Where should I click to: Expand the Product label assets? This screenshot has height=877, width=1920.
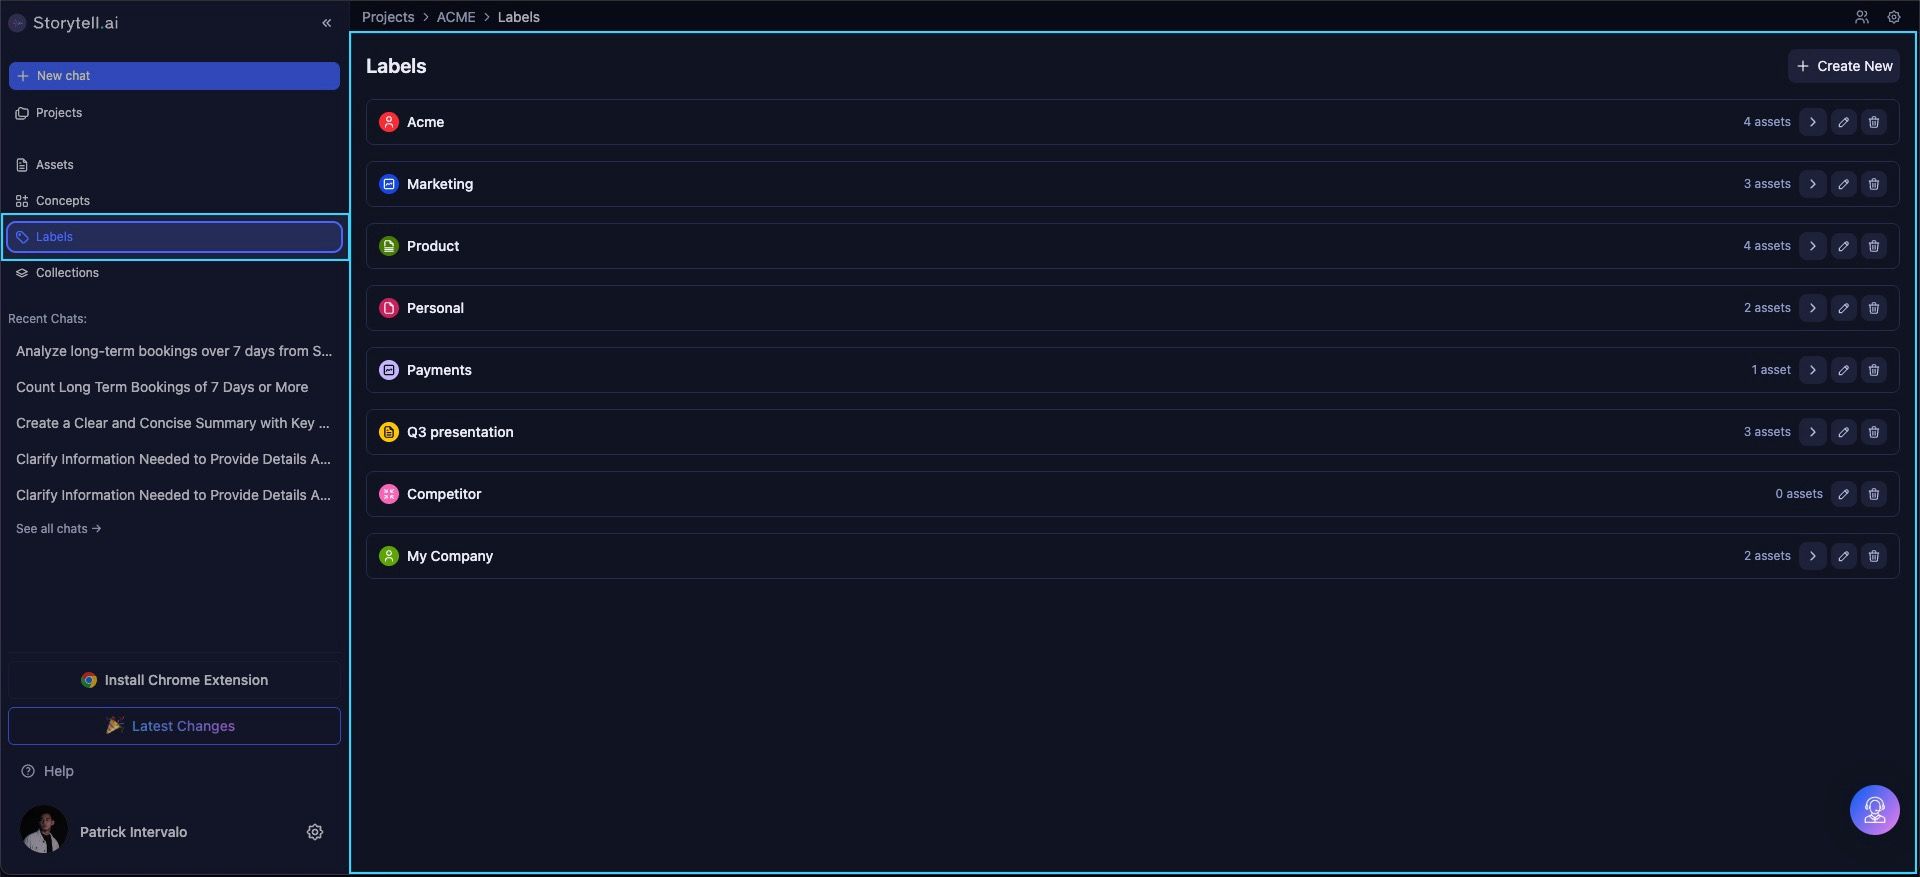[1812, 246]
